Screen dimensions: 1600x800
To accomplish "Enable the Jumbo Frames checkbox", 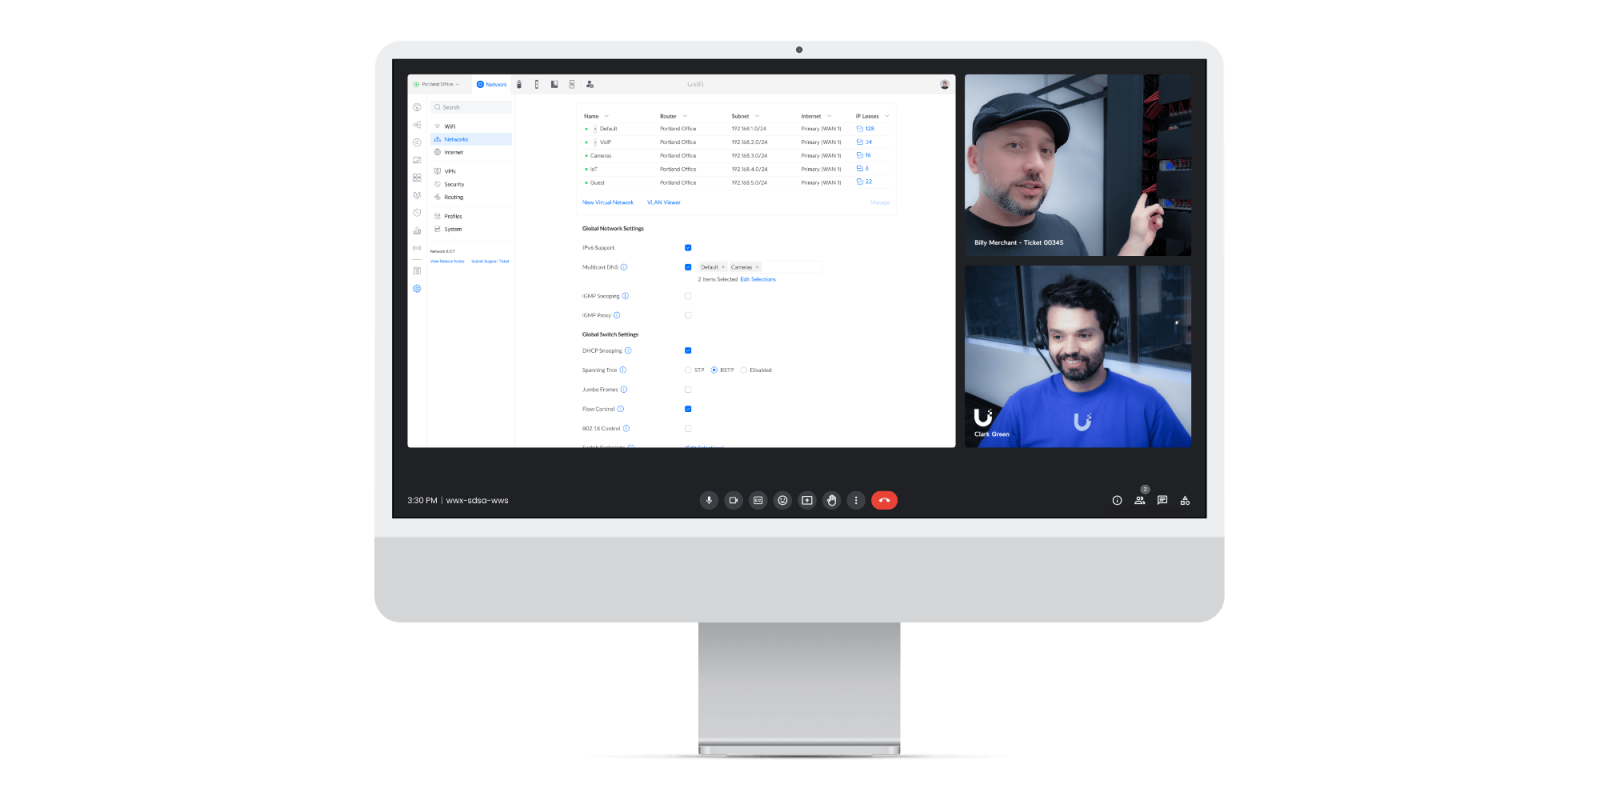I will click(x=688, y=390).
